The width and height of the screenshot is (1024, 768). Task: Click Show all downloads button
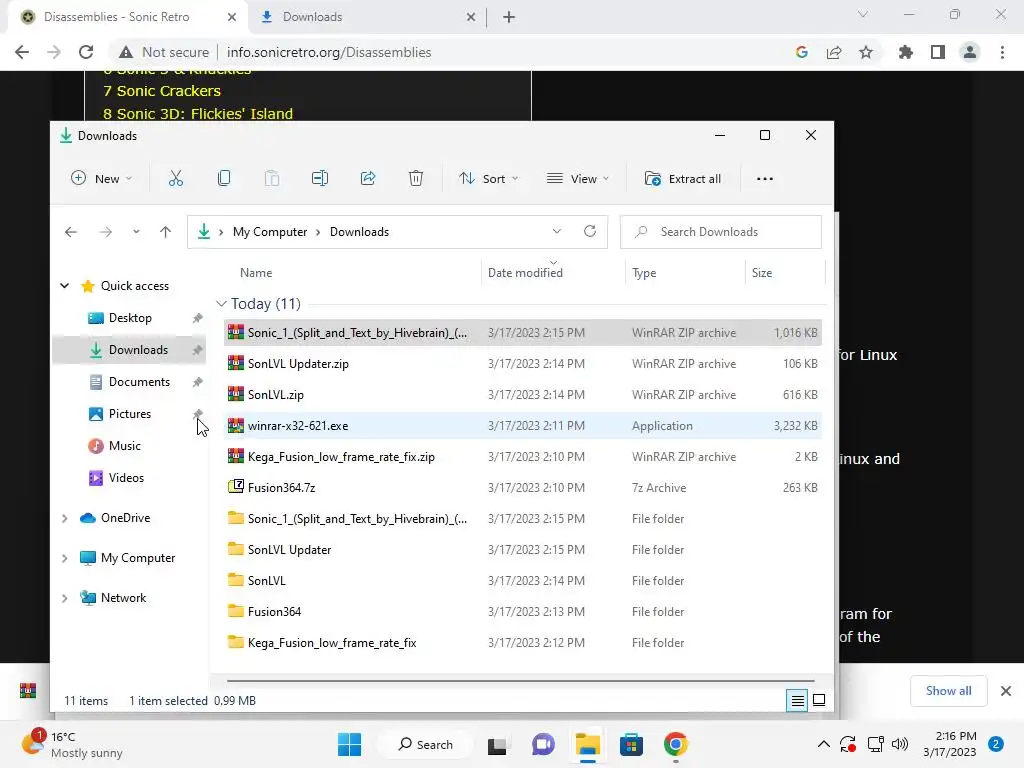948,691
